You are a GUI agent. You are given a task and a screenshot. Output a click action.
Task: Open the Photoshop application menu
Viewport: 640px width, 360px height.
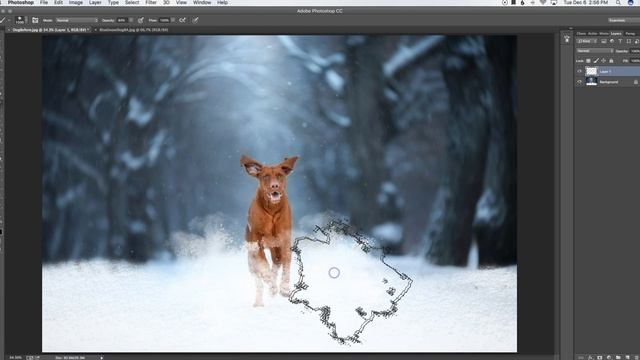click(x=20, y=2)
